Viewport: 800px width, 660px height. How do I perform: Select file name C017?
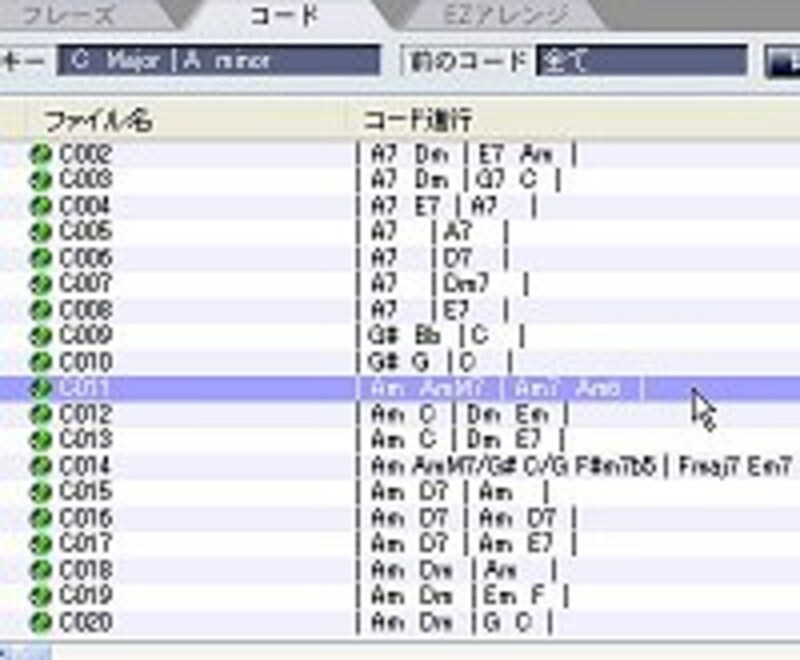85,544
